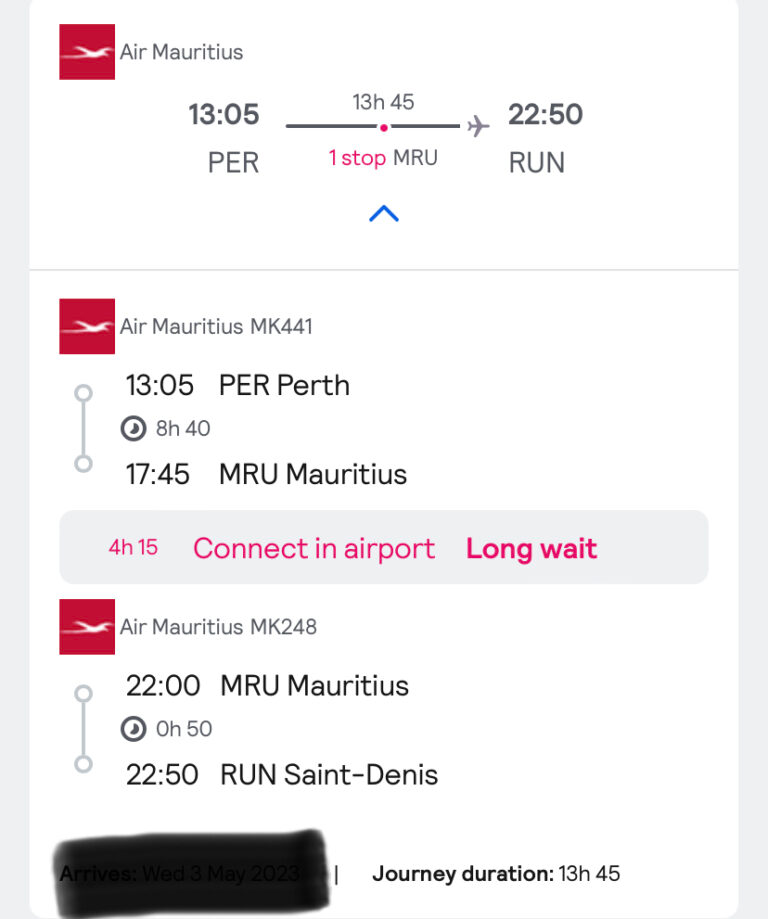The height and width of the screenshot is (919, 768).
Task: Select the 'Air Mauritius MK441' flight label
Action: point(216,326)
